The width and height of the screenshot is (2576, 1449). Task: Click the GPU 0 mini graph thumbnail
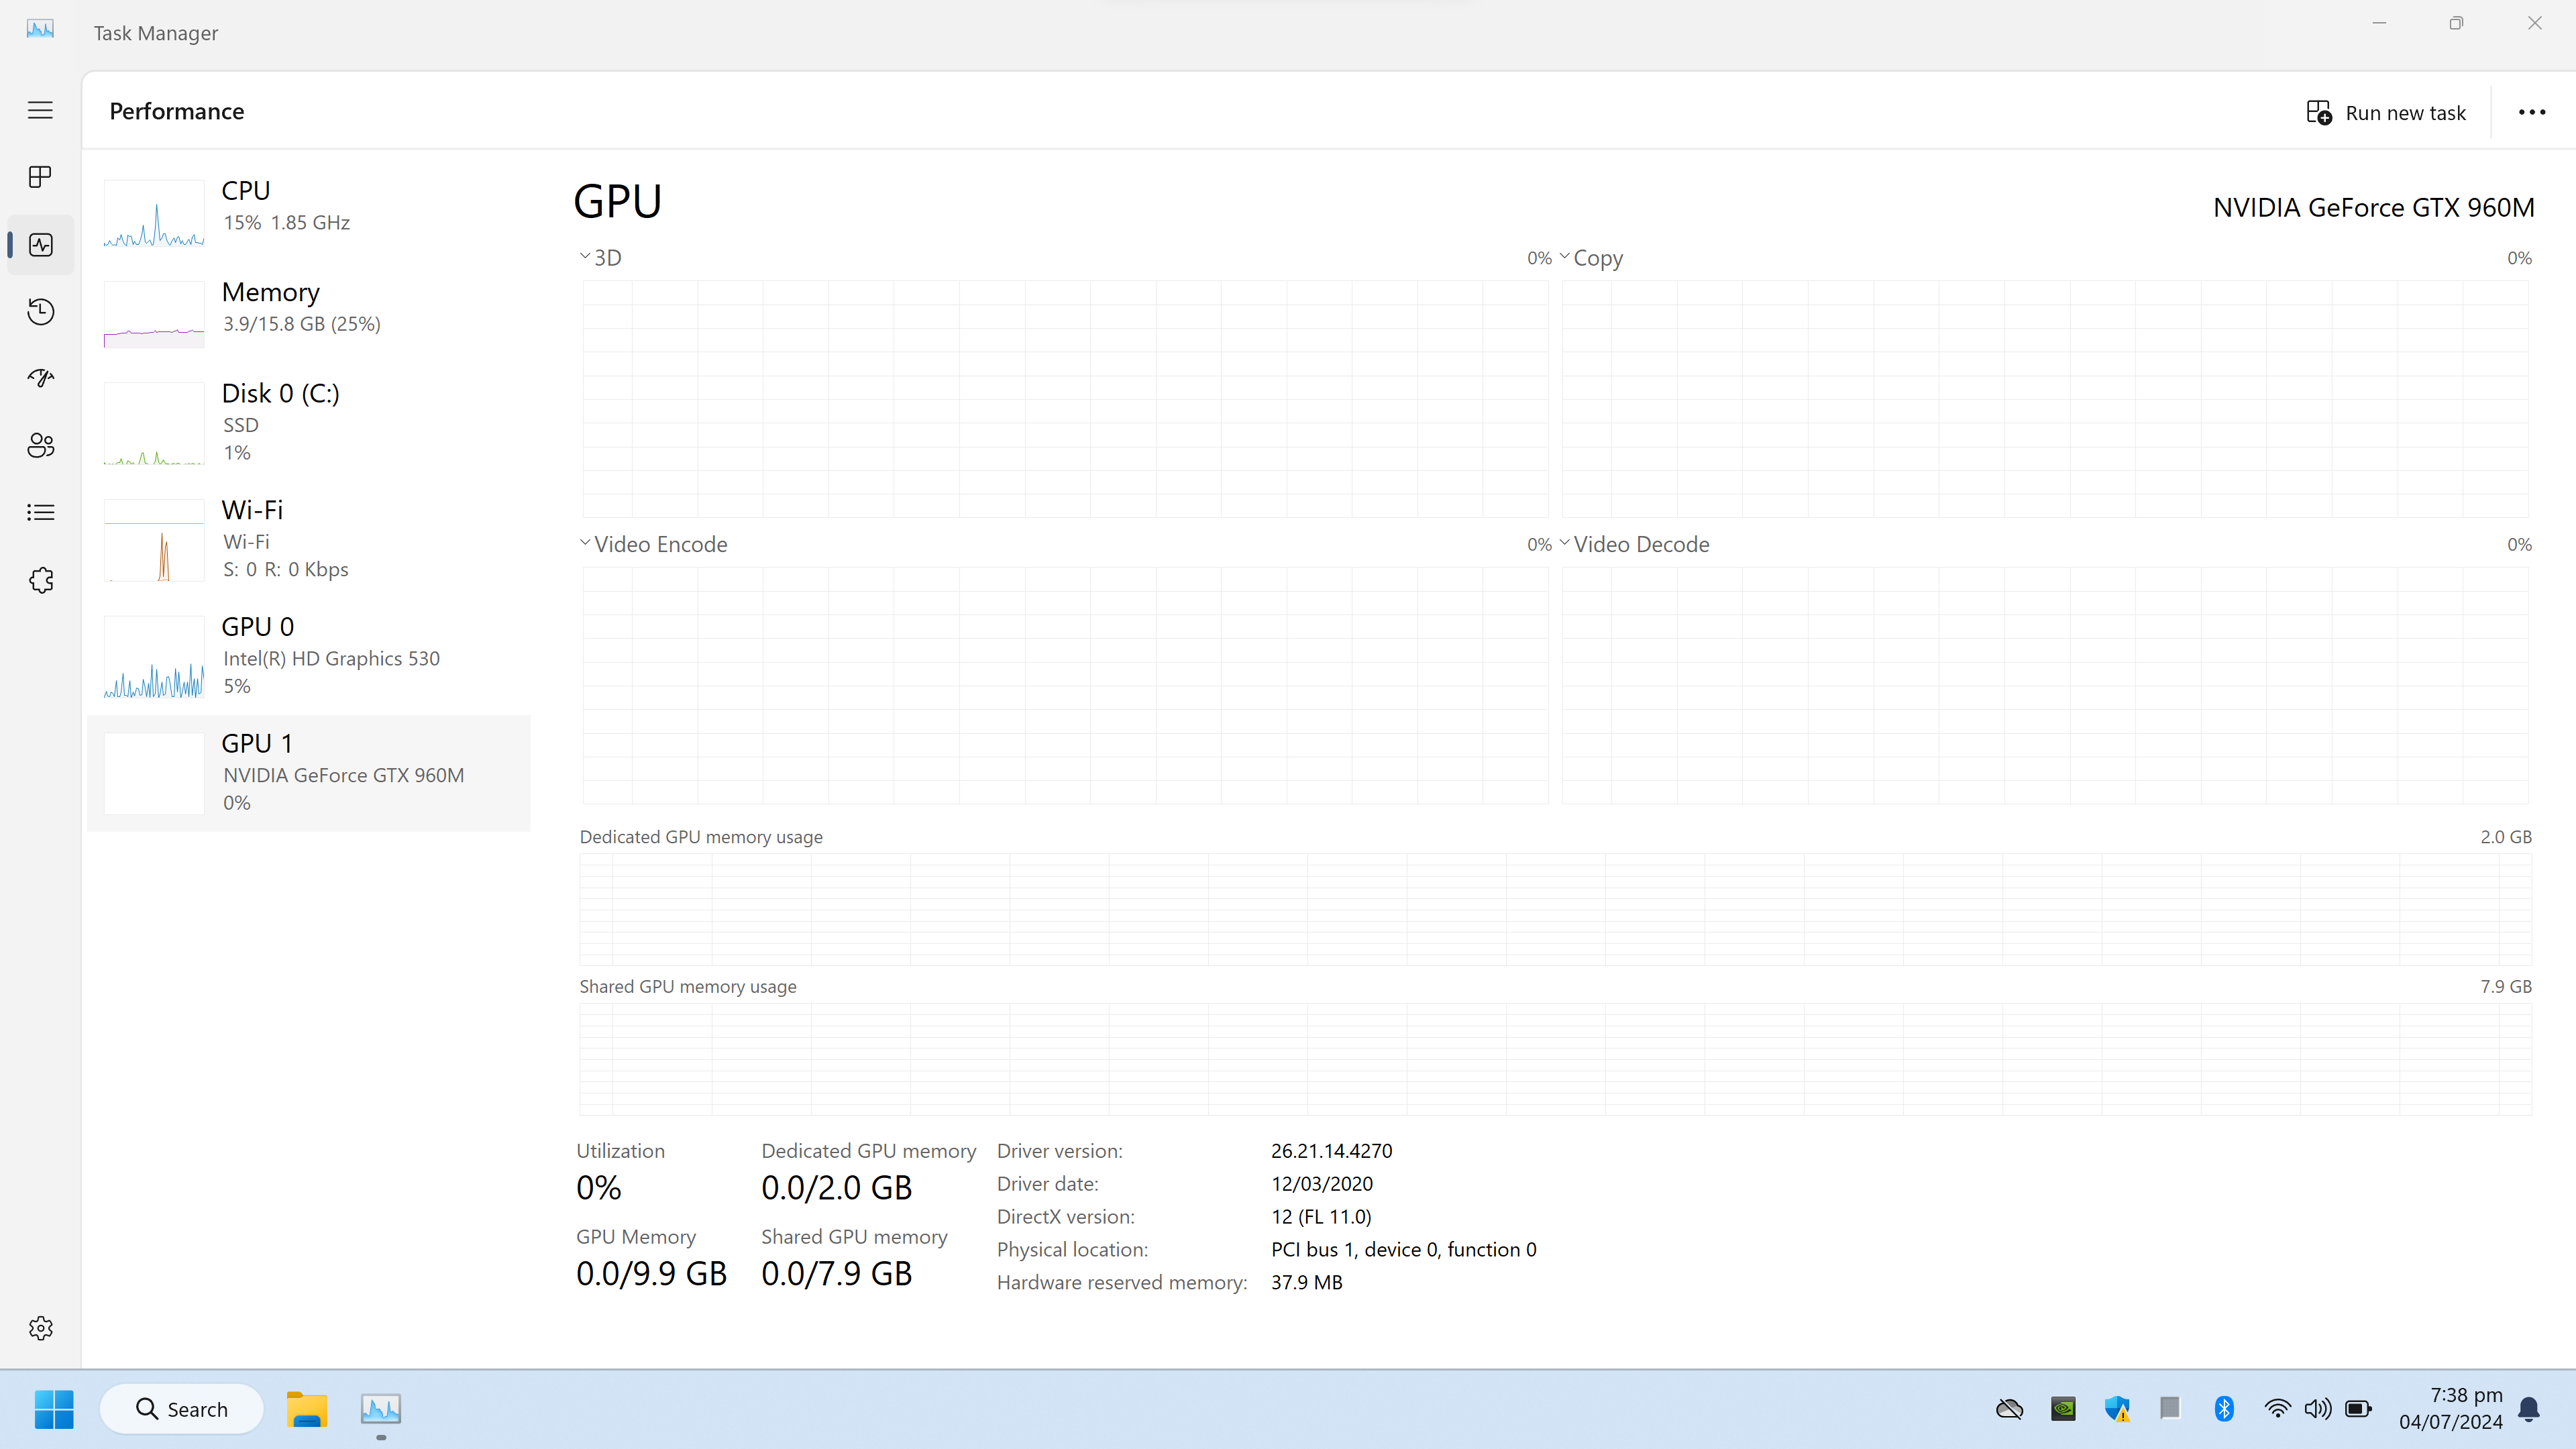(x=154, y=657)
